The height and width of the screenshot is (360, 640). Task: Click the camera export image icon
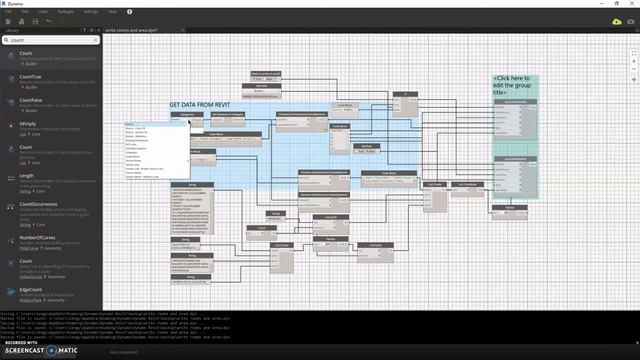coord(631,22)
